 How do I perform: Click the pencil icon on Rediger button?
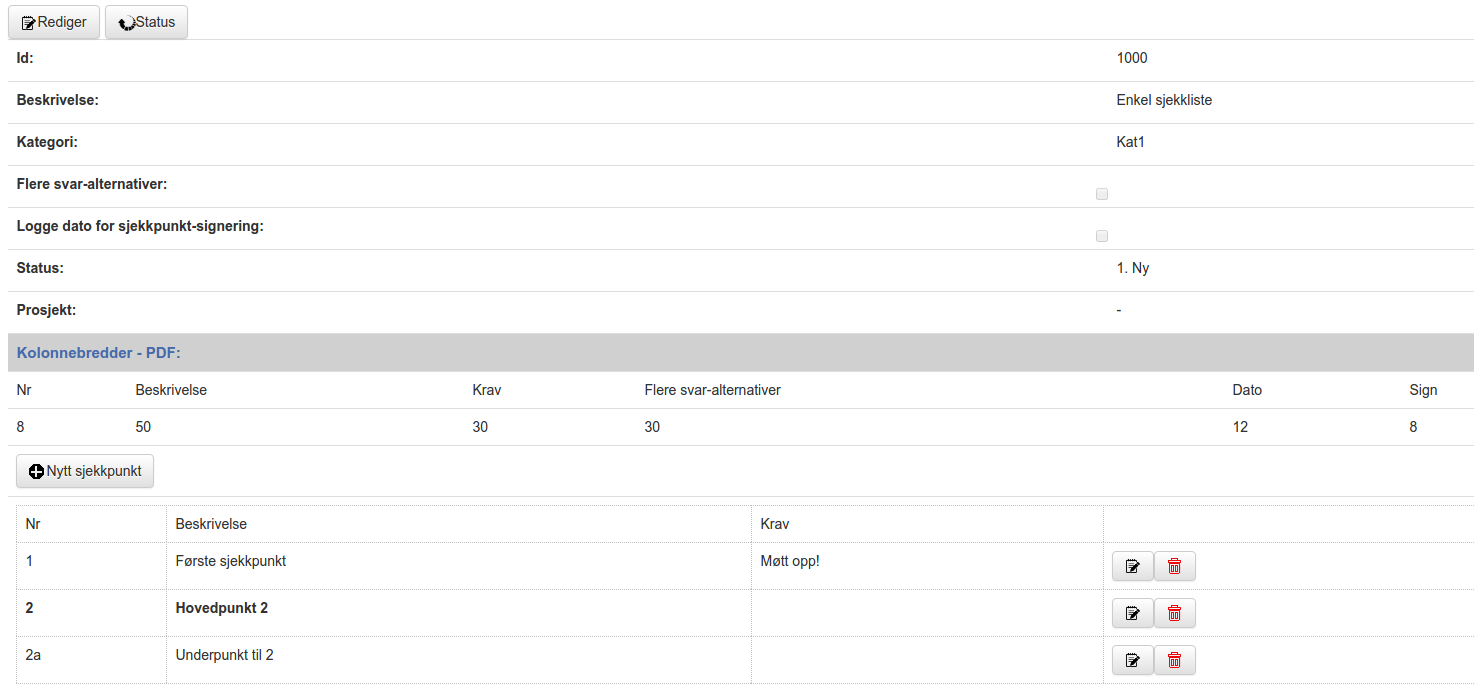(x=29, y=23)
